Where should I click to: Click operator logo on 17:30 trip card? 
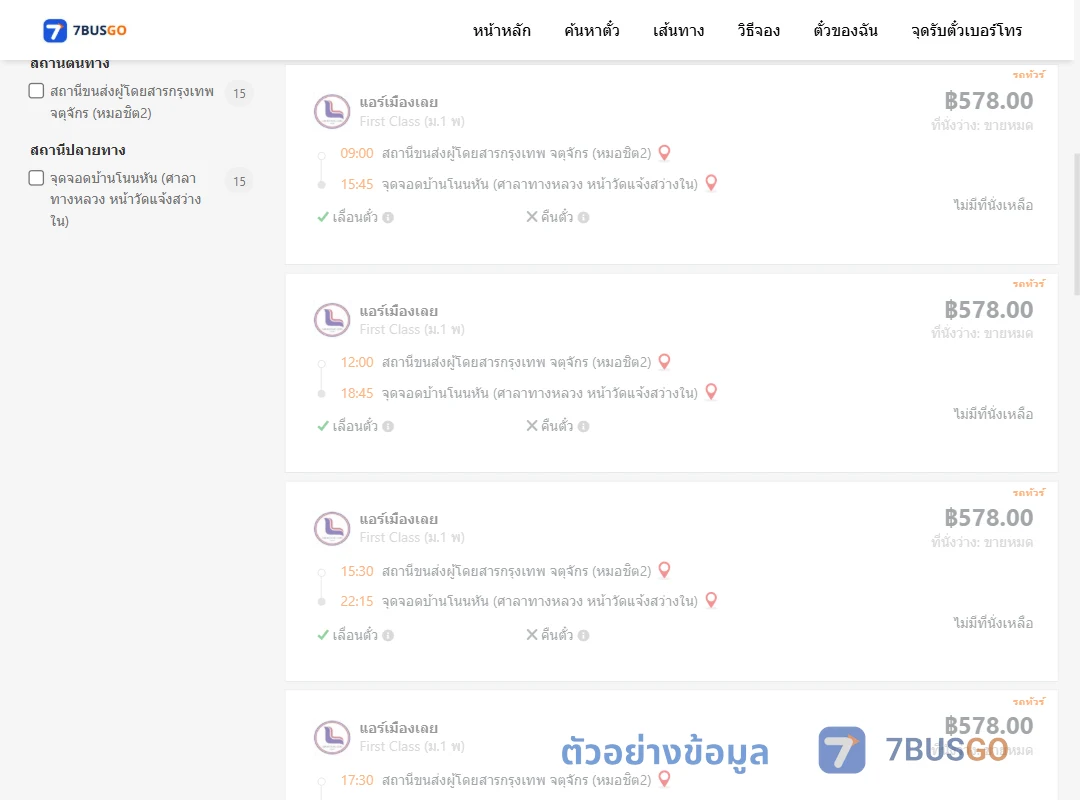(x=332, y=737)
